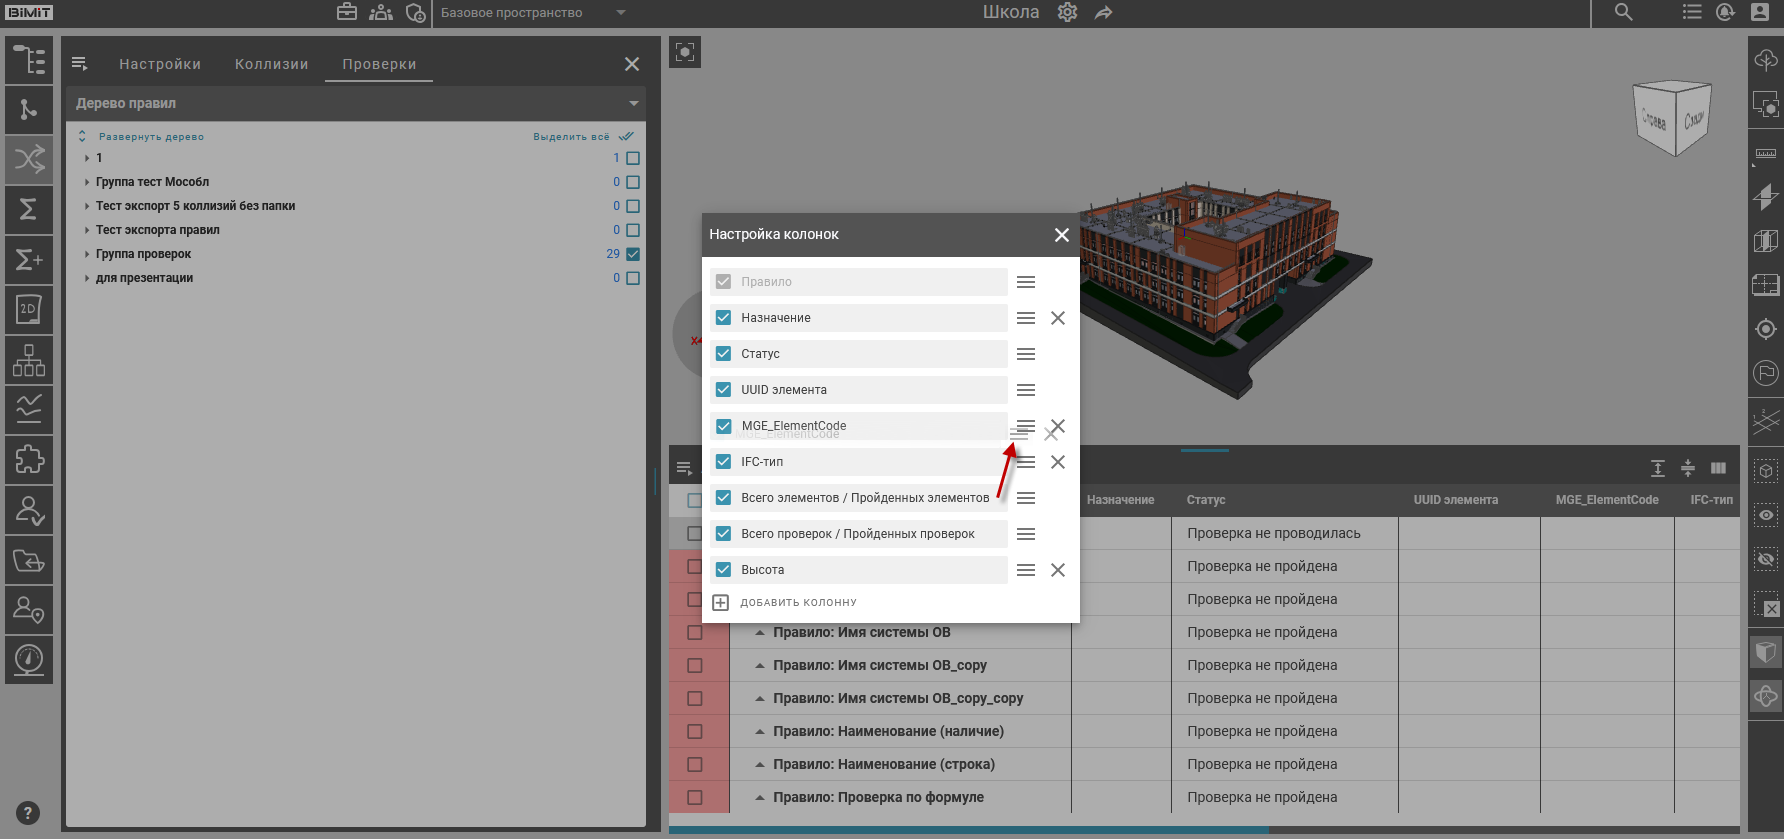
Task: Switch to the Коллизии tab
Action: coord(271,64)
